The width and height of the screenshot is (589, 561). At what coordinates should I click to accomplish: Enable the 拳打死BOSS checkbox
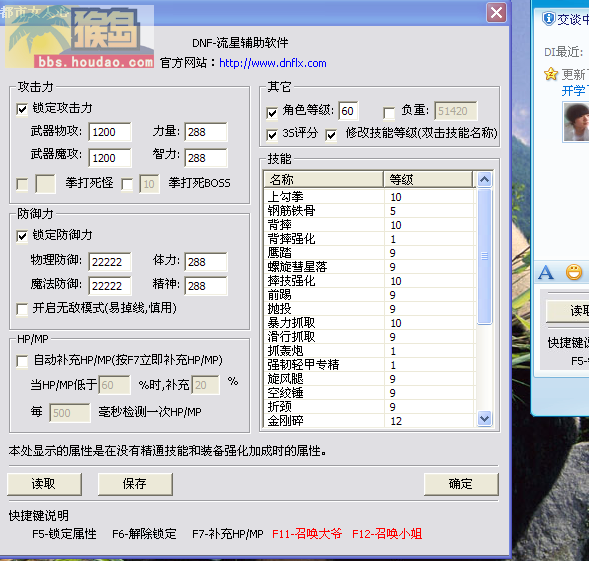[x=127, y=184]
